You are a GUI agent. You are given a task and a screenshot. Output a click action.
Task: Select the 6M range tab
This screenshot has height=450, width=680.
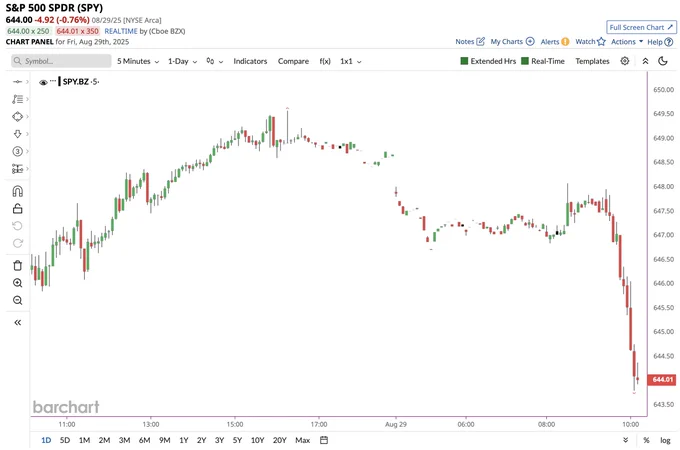coord(144,440)
